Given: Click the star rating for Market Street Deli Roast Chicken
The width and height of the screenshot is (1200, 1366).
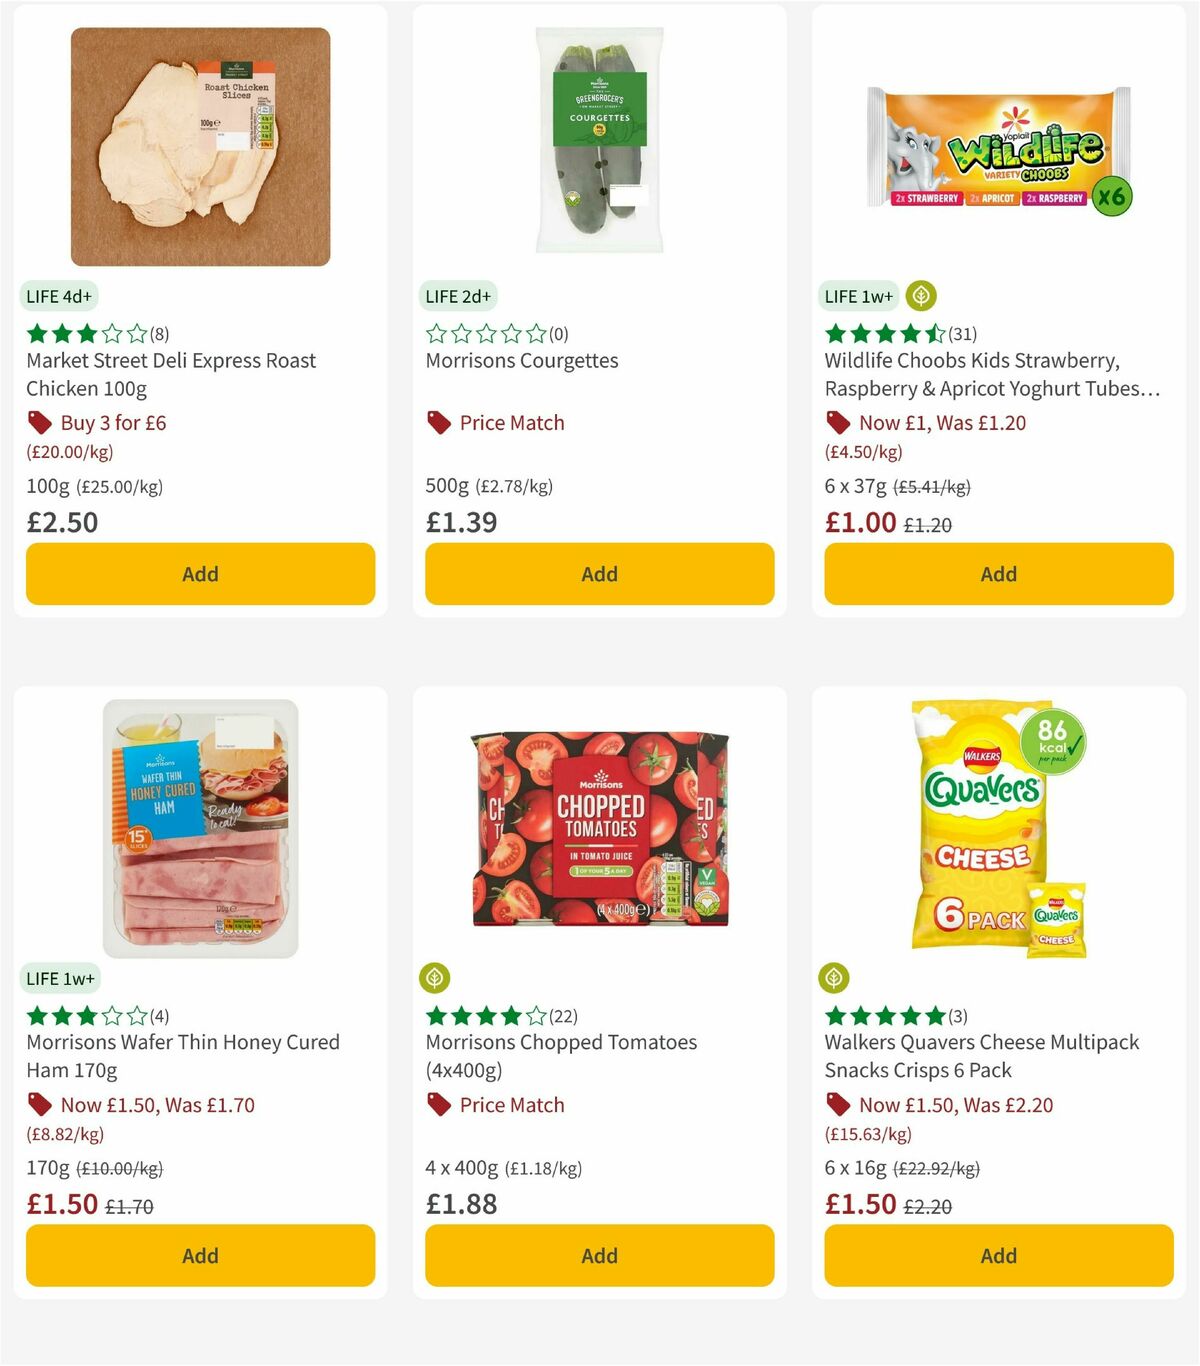Looking at the screenshot, I should [85, 333].
